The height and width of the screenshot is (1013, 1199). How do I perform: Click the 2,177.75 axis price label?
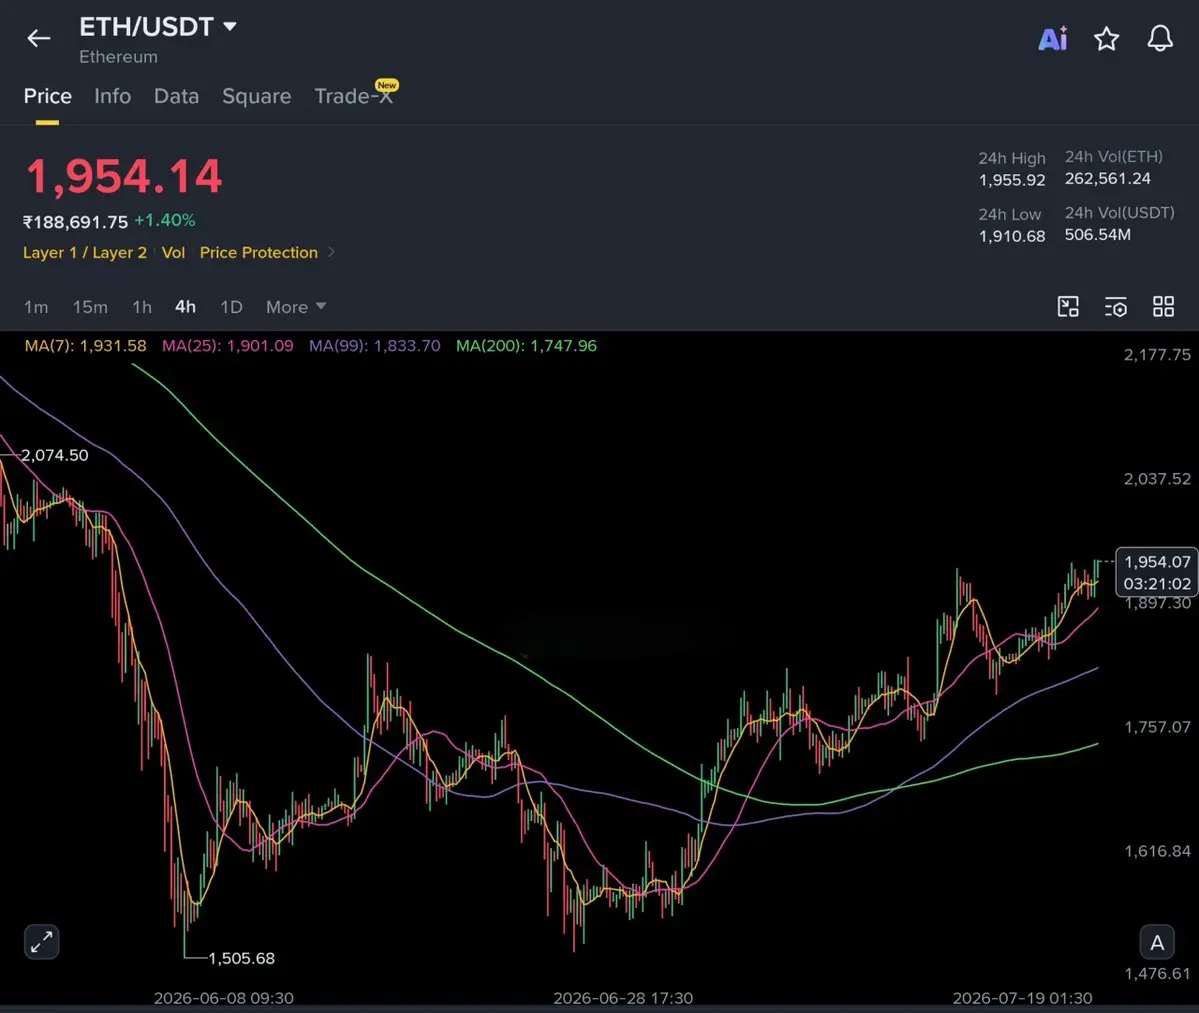pyautogui.click(x=1157, y=355)
